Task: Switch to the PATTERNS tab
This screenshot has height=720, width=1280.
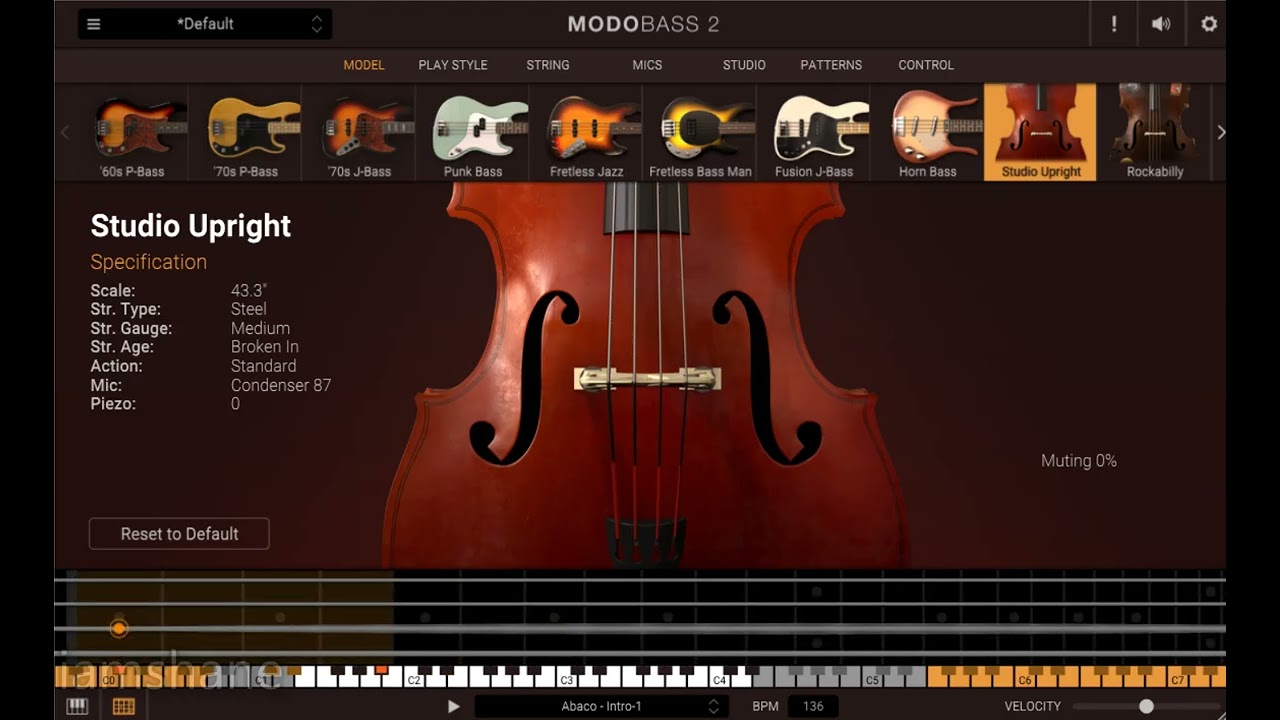Action: [x=831, y=65]
